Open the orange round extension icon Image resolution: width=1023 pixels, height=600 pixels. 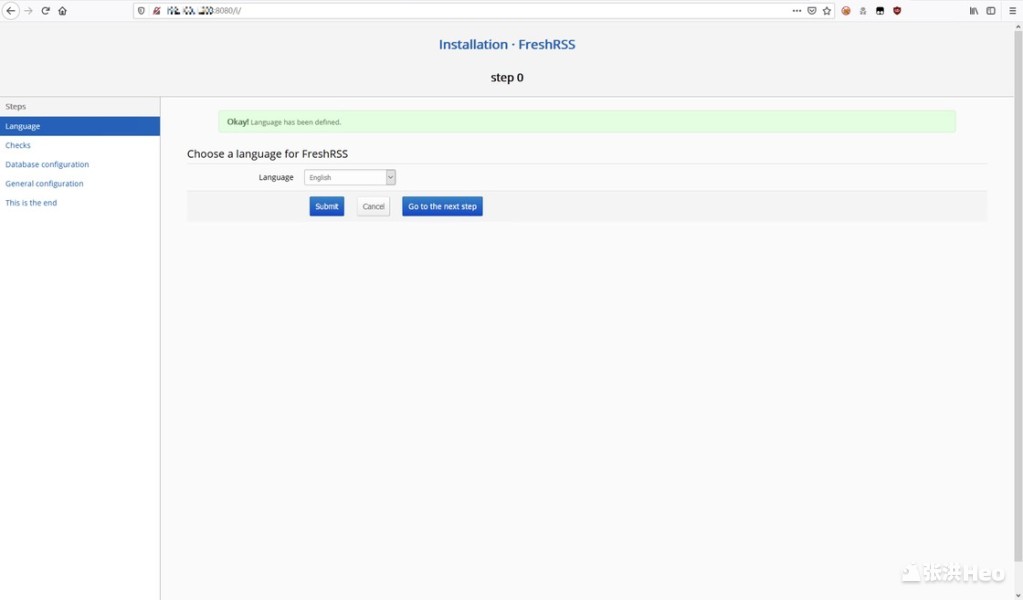(846, 10)
